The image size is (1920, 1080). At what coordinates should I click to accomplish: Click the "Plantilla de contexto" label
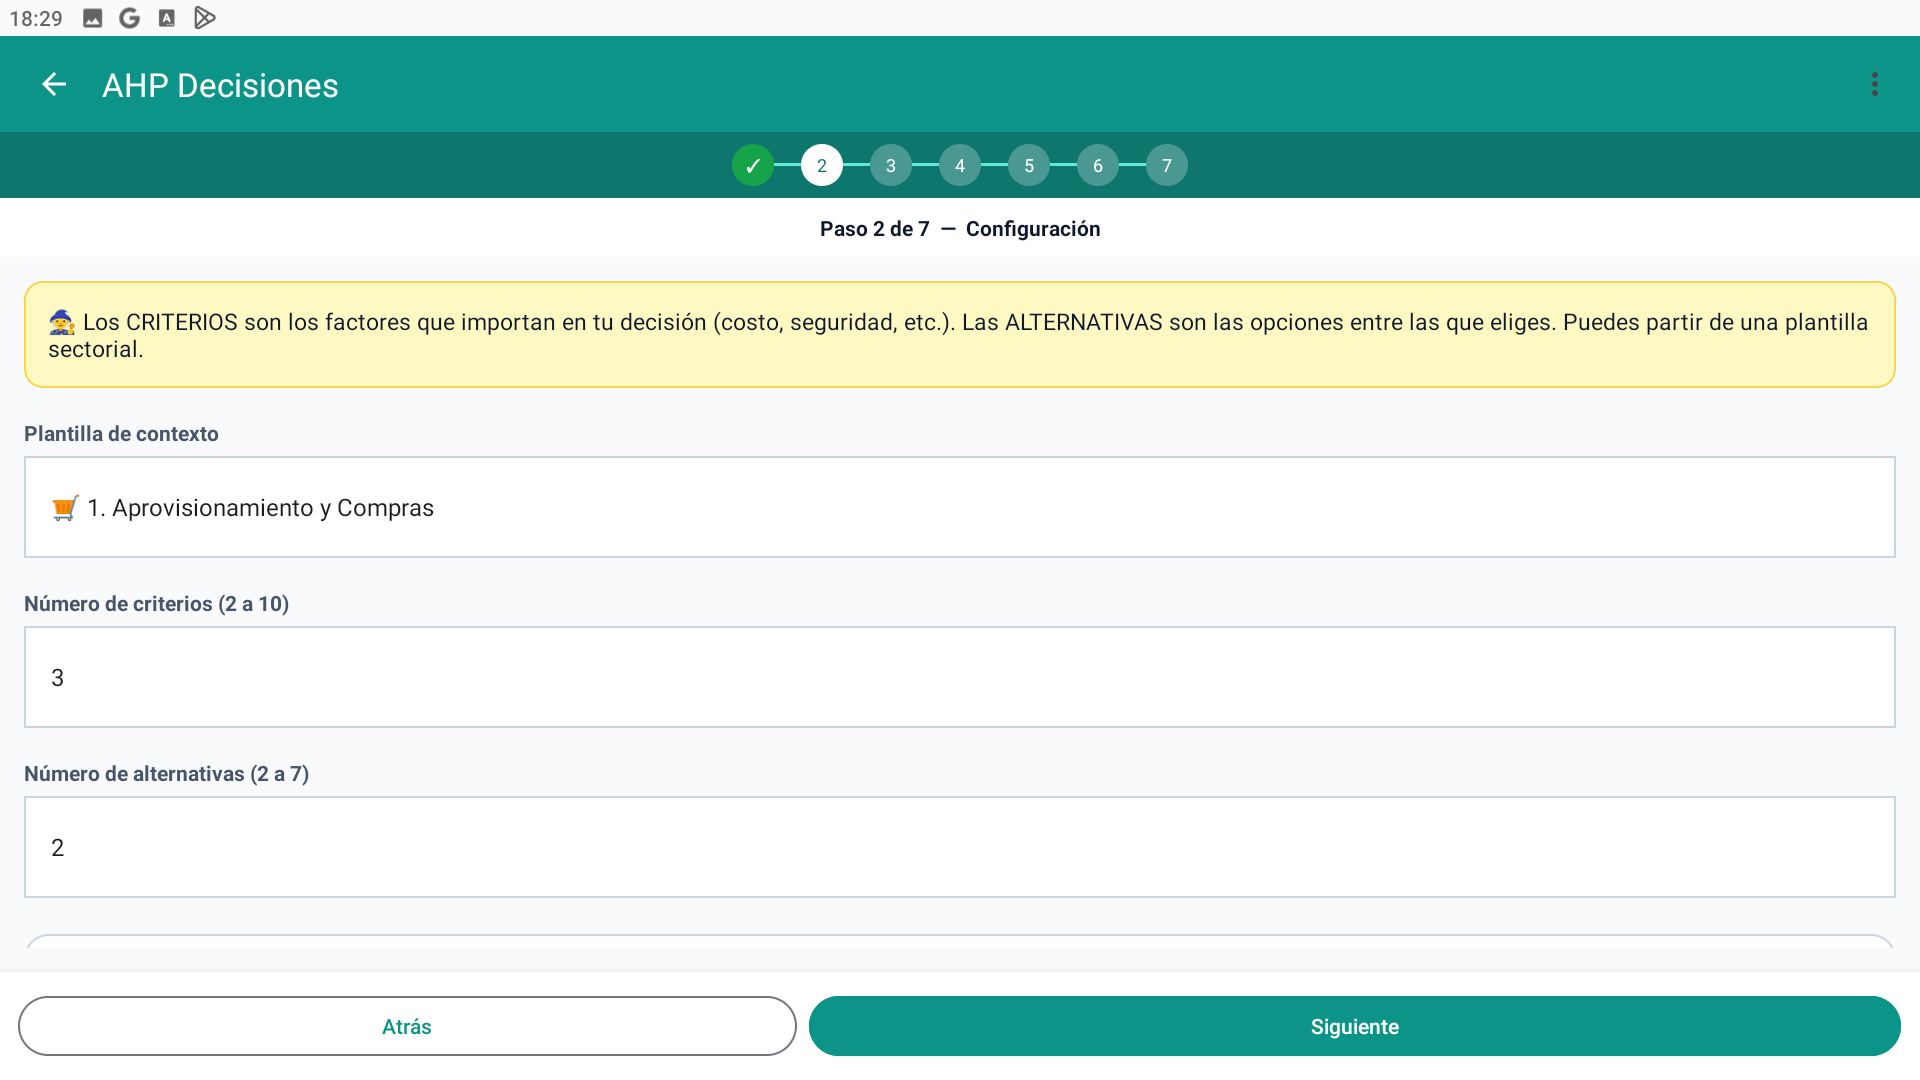click(121, 434)
